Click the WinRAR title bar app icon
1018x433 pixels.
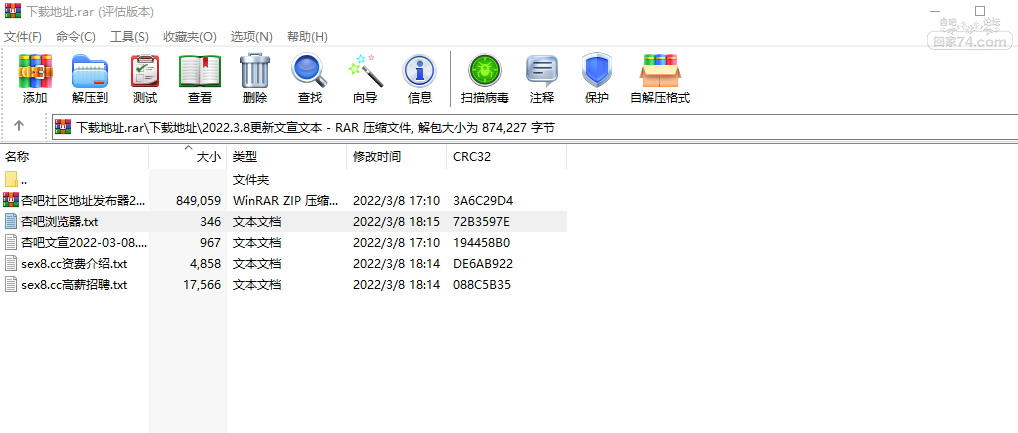[x=12, y=11]
